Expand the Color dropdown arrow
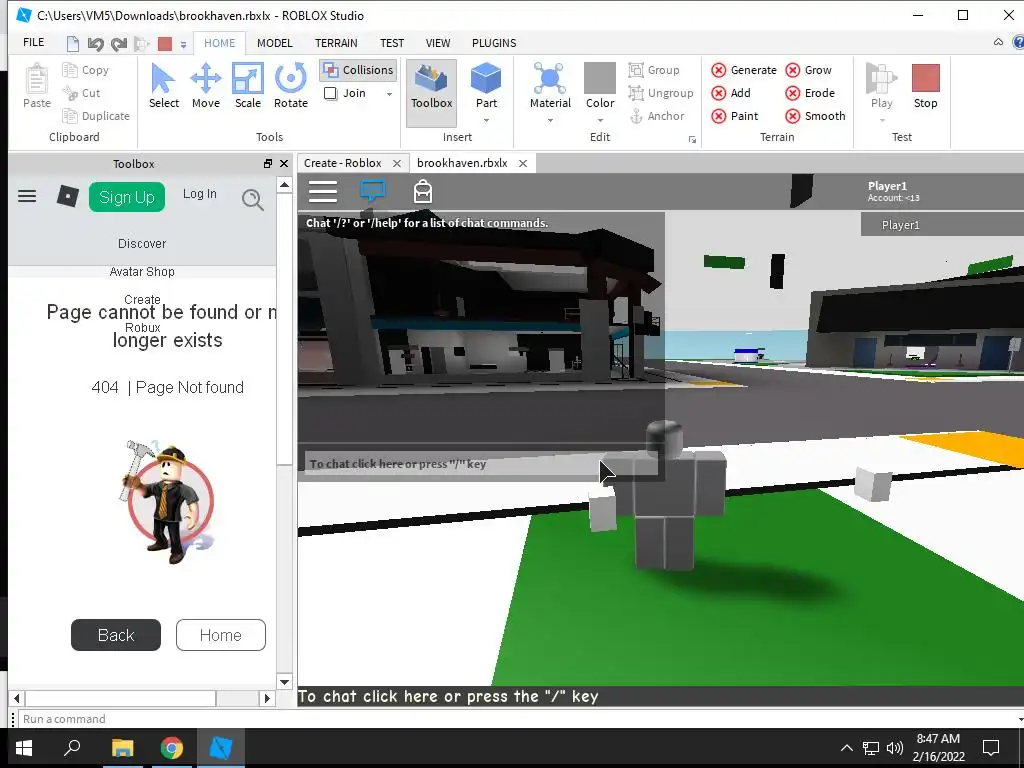Image resolution: width=1024 pixels, height=768 pixels. 600,120
